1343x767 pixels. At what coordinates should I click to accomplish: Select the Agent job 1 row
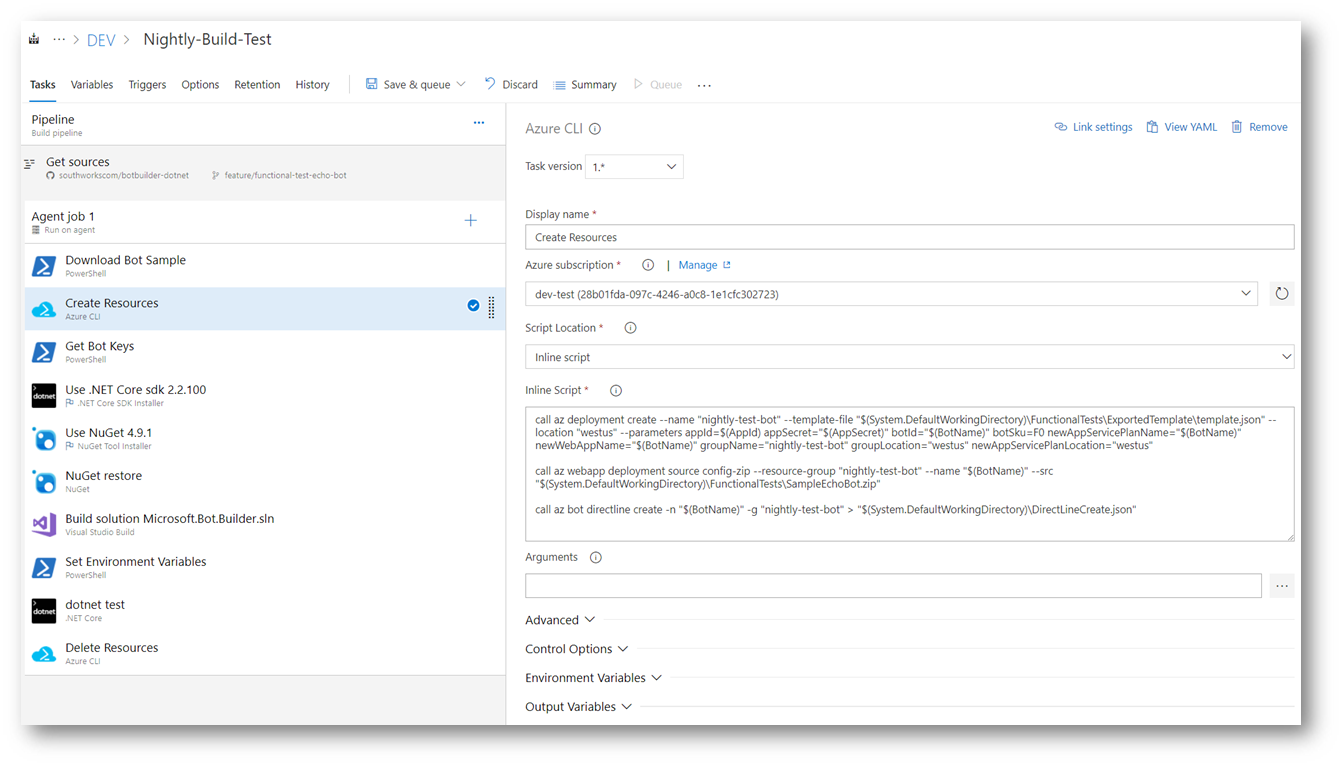click(265, 222)
